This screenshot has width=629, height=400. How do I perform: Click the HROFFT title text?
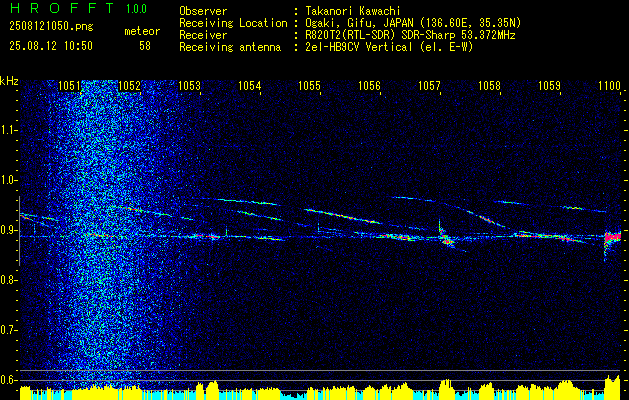[x=61, y=8]
